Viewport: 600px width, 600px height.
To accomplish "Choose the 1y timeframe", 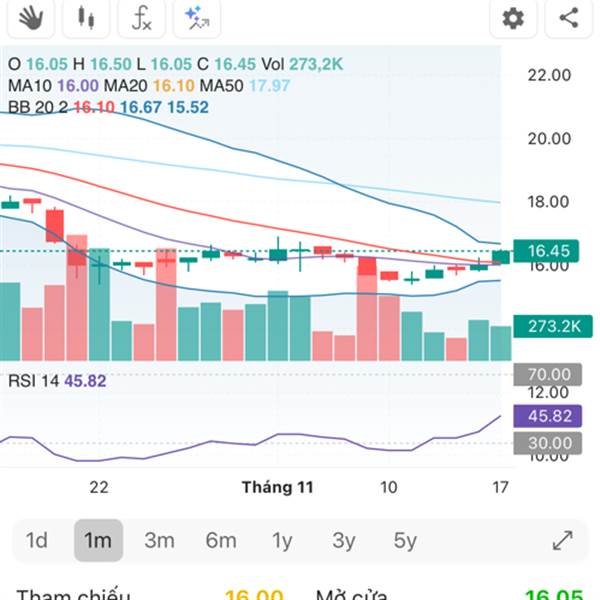I will click(x=282, y=541).
